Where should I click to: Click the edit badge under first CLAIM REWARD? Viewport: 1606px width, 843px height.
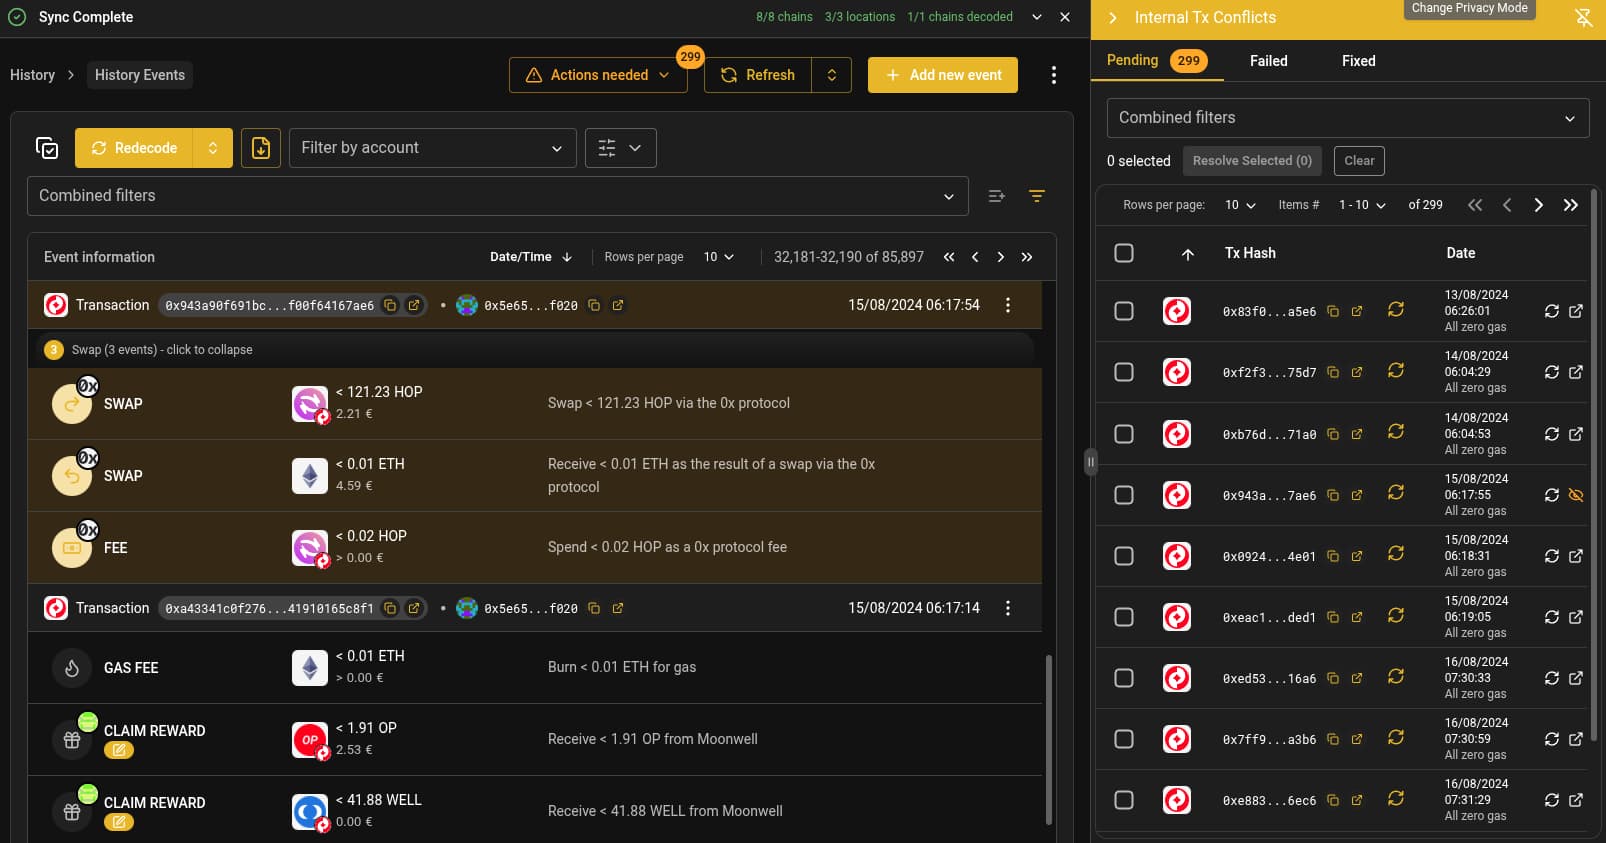click(x=118, y=750)
